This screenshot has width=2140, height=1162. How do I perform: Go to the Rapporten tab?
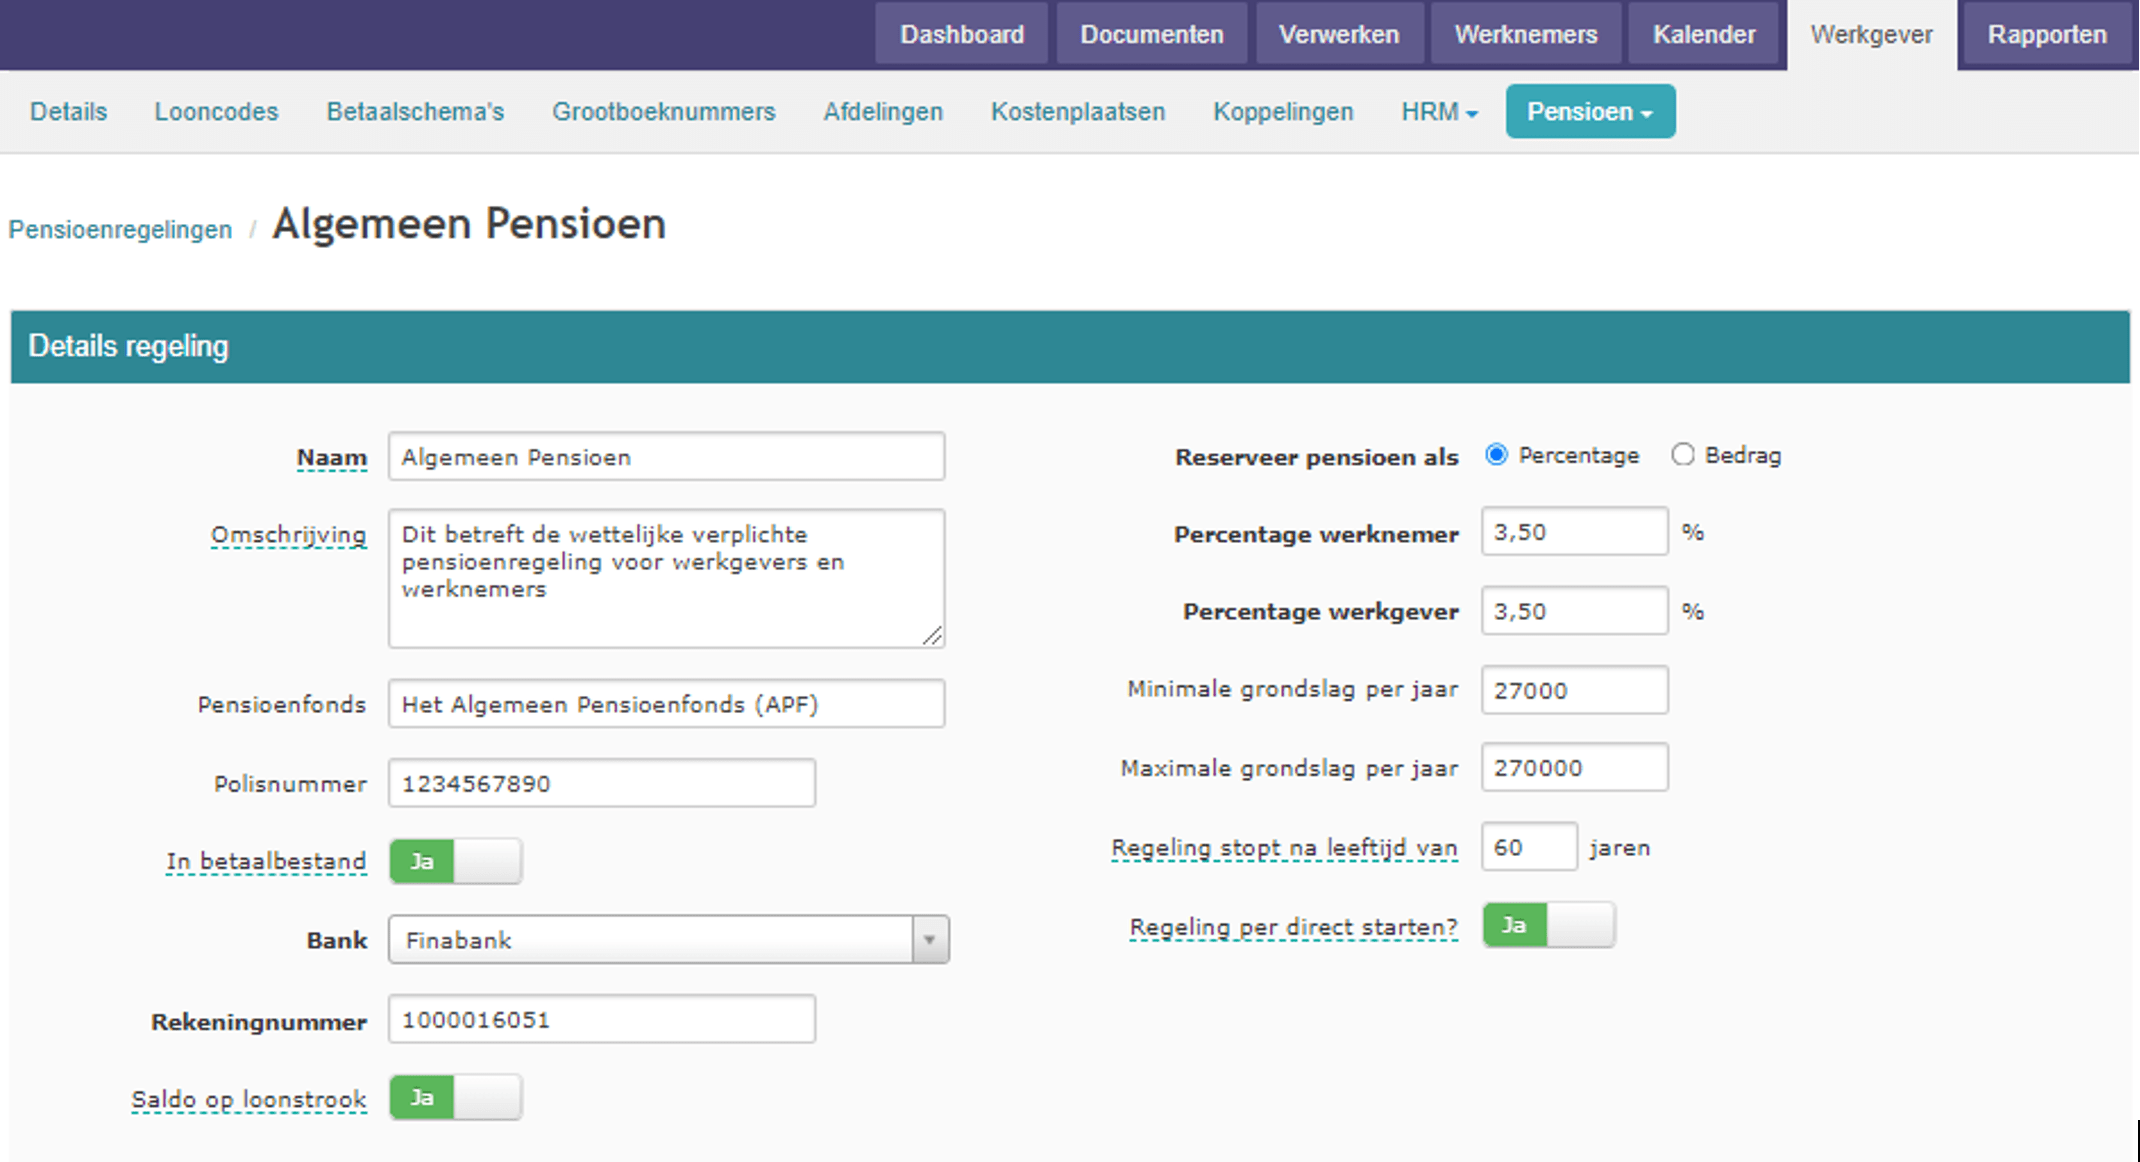pyautogui.click(x=2047, y=34)
